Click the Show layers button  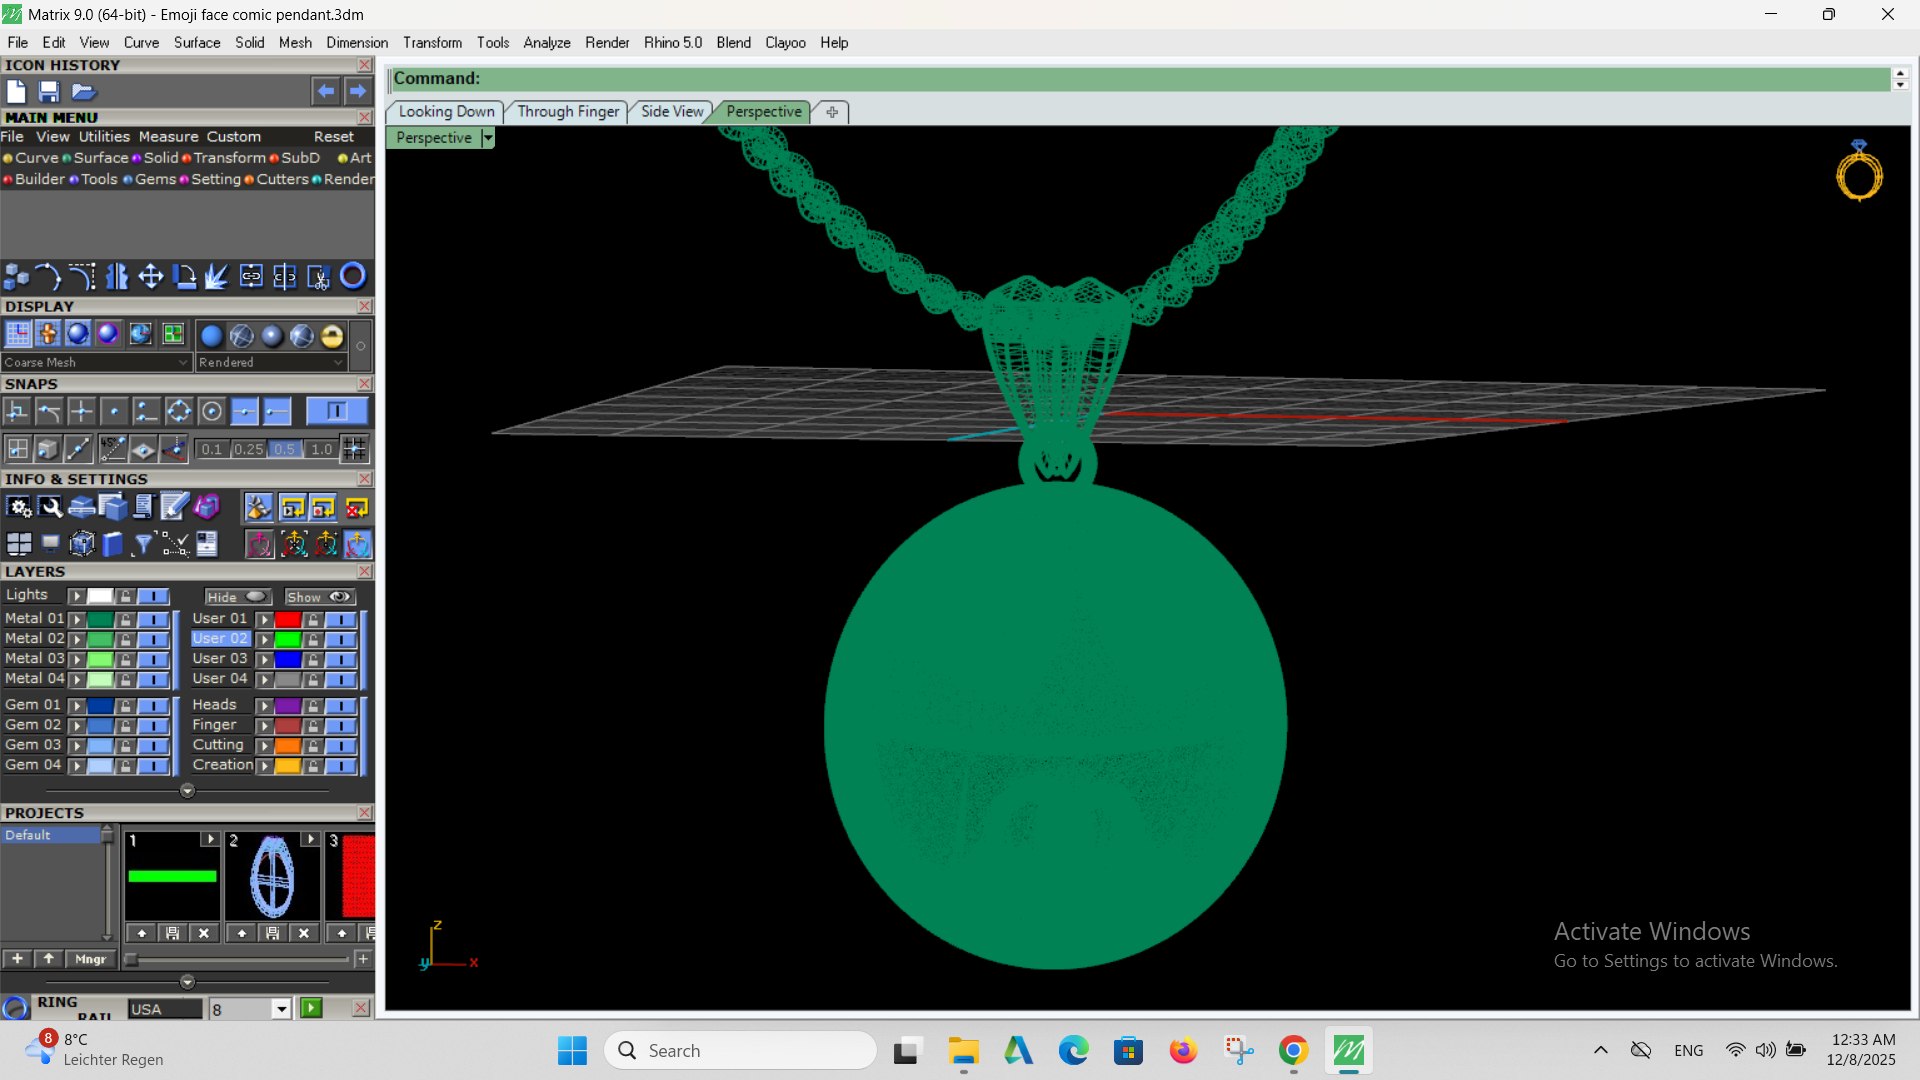319,597
